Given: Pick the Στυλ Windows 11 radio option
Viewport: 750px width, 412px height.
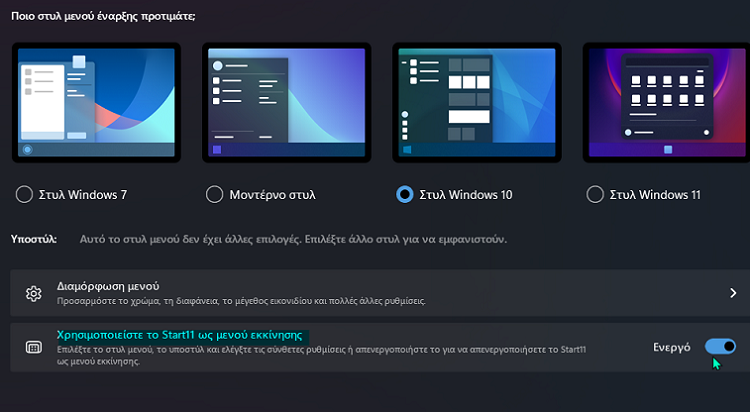Looking at the screenshot, I should (x=595, y=195).
